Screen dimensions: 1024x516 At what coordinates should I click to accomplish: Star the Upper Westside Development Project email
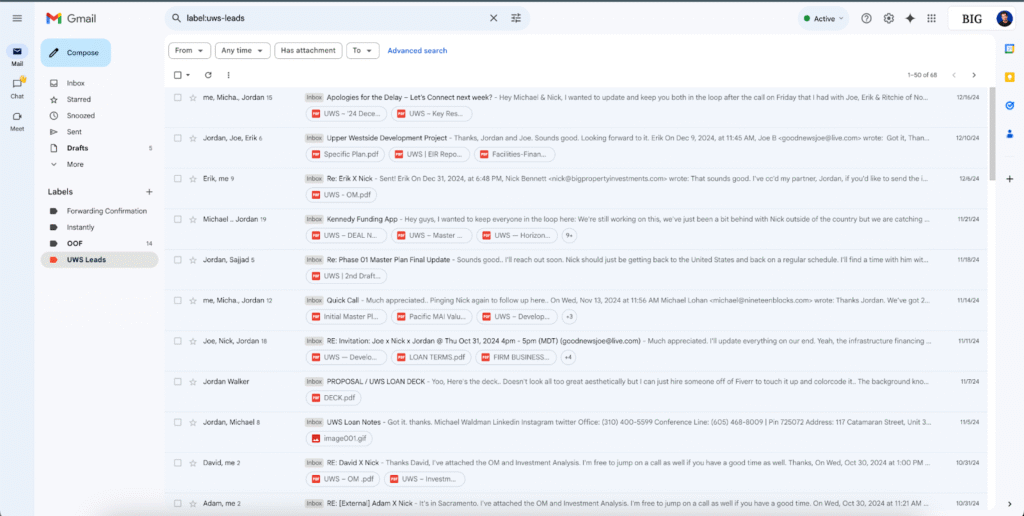(x=192, y=137)
